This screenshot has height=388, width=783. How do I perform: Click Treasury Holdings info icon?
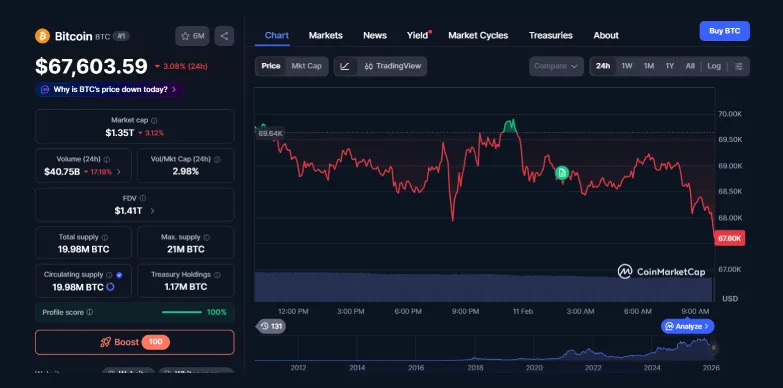pyautogui.click(x=217, y=275)
